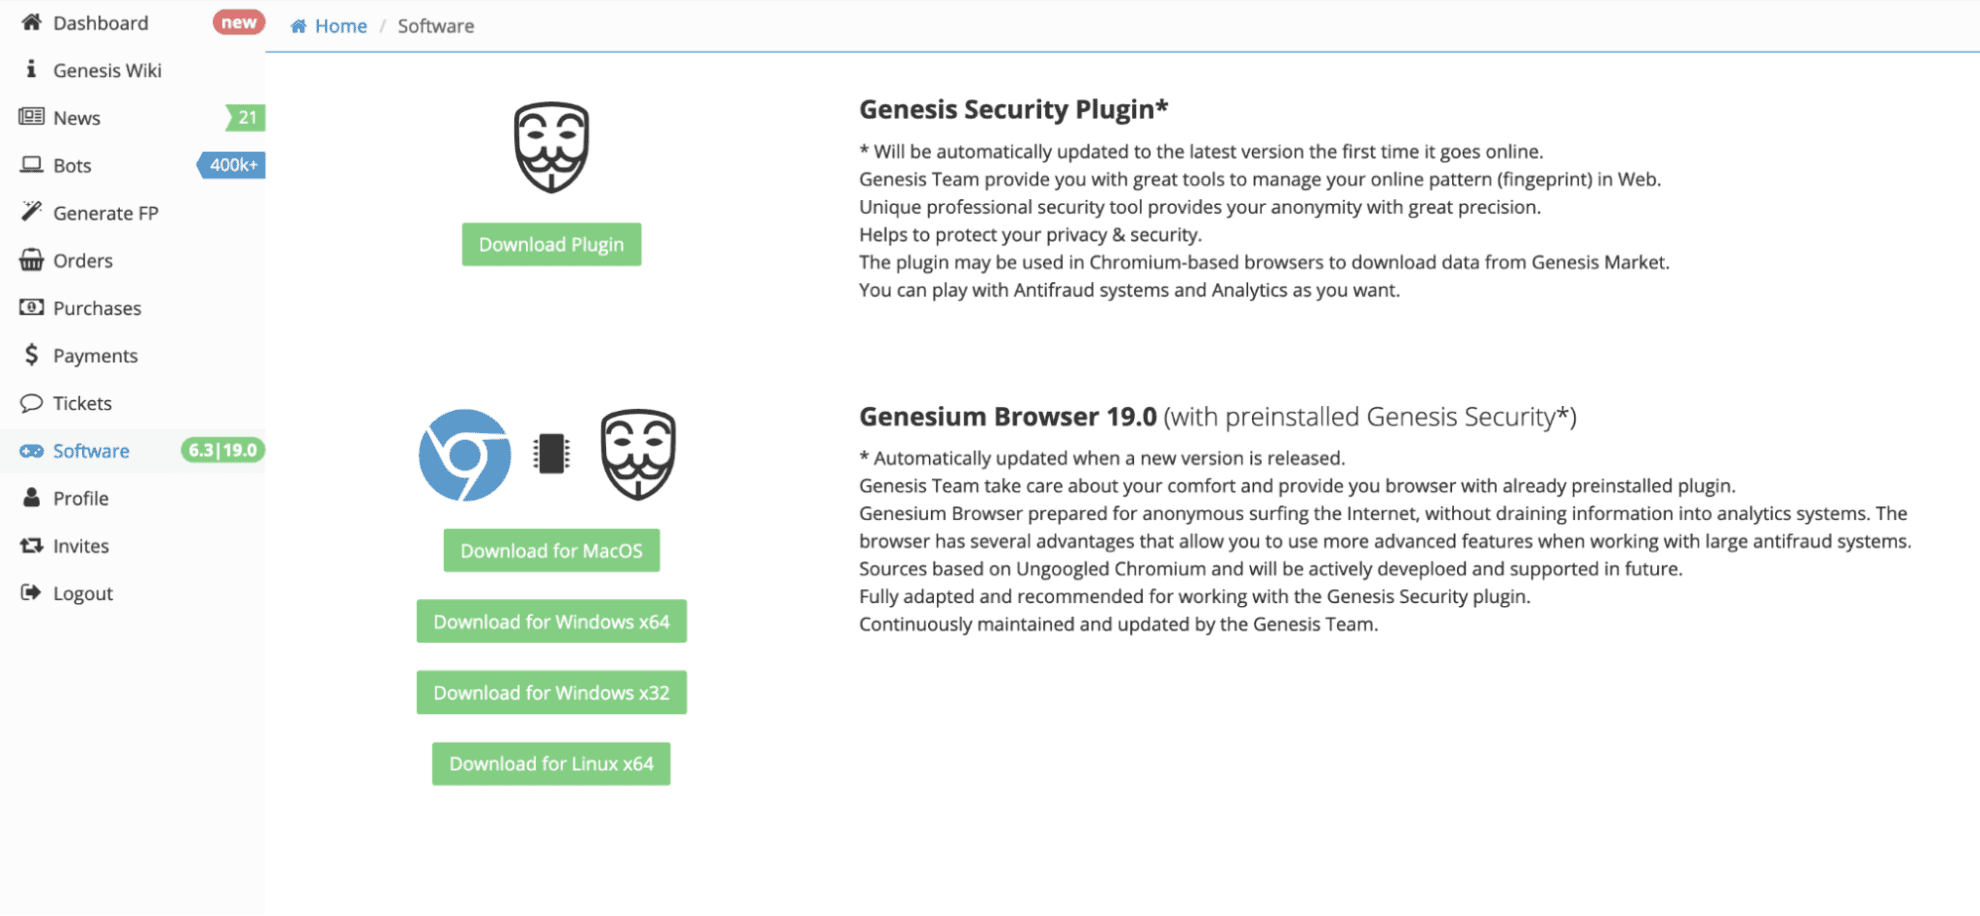The image size is (1980, 916).
Task: Click the Tickets speech bubble icon
Action: pyautogui.click(x=31, y=403)
